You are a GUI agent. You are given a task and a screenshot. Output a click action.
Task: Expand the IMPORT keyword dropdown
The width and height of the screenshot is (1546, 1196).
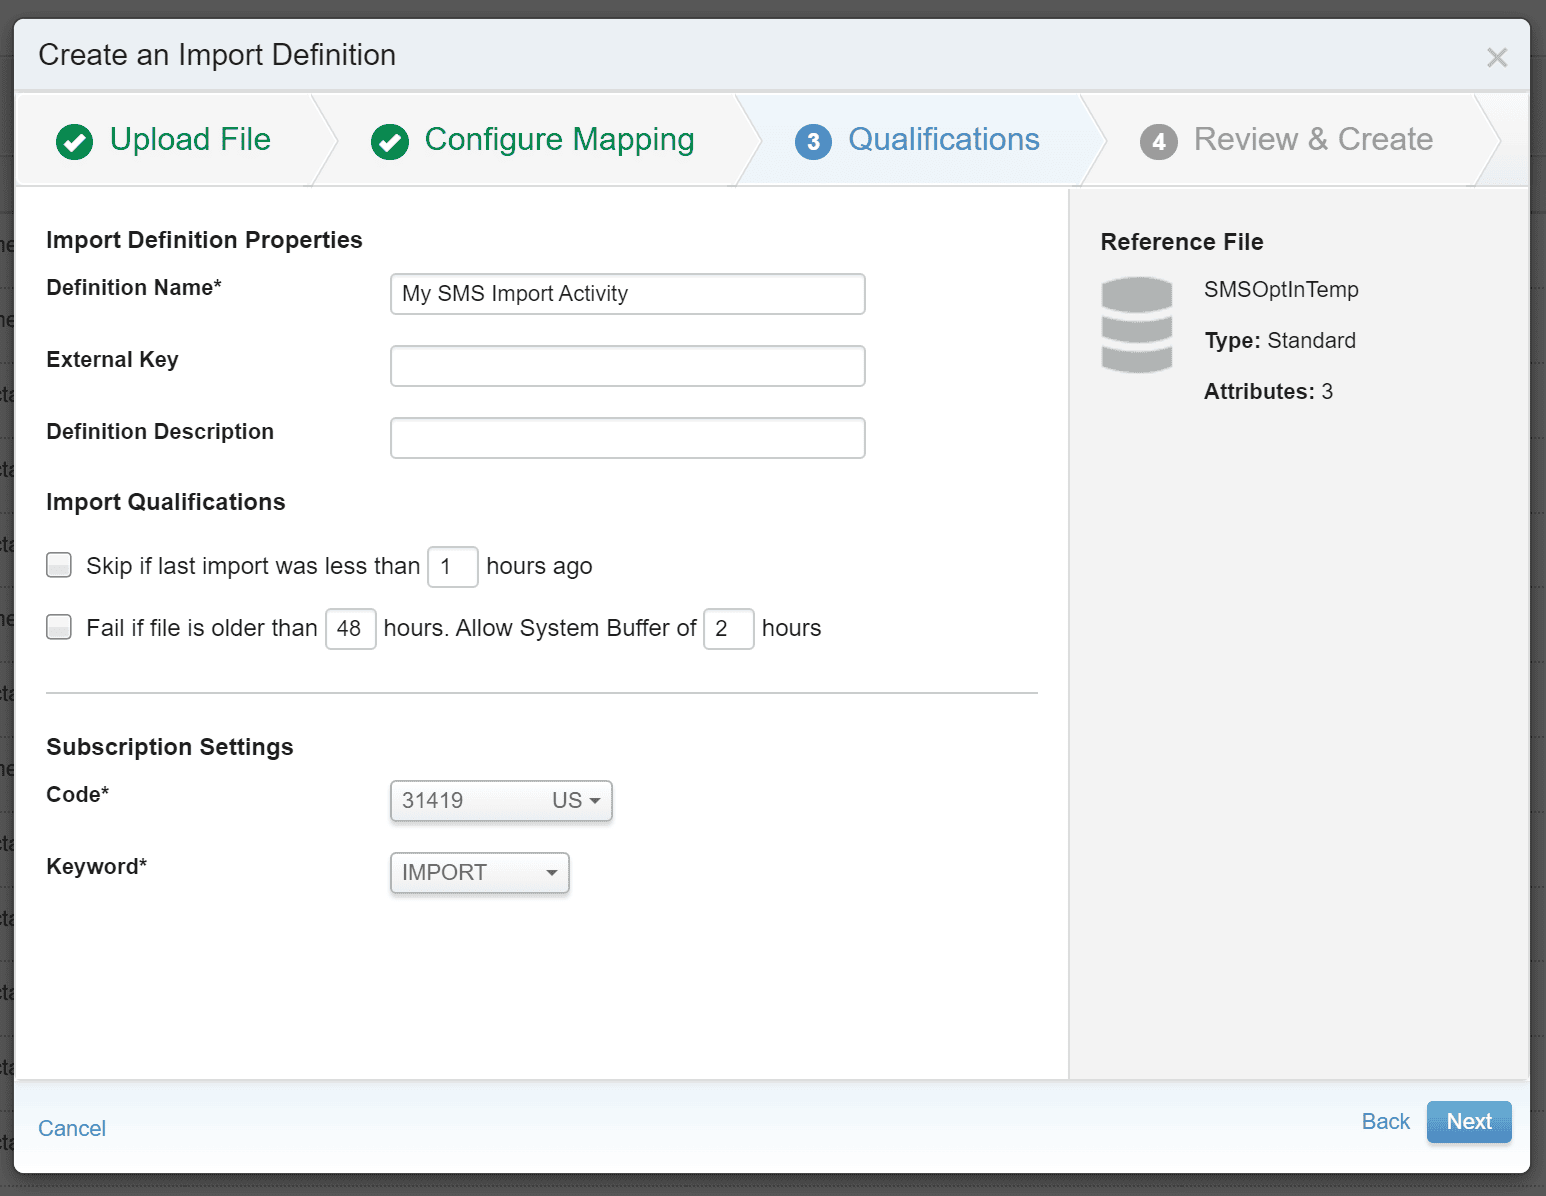(479, 873)
